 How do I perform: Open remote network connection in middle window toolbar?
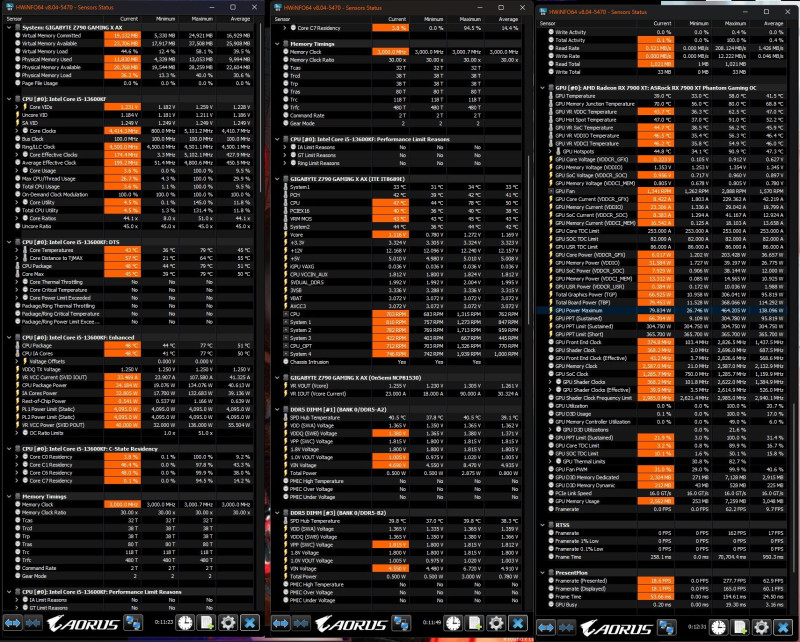click(402, 624)
